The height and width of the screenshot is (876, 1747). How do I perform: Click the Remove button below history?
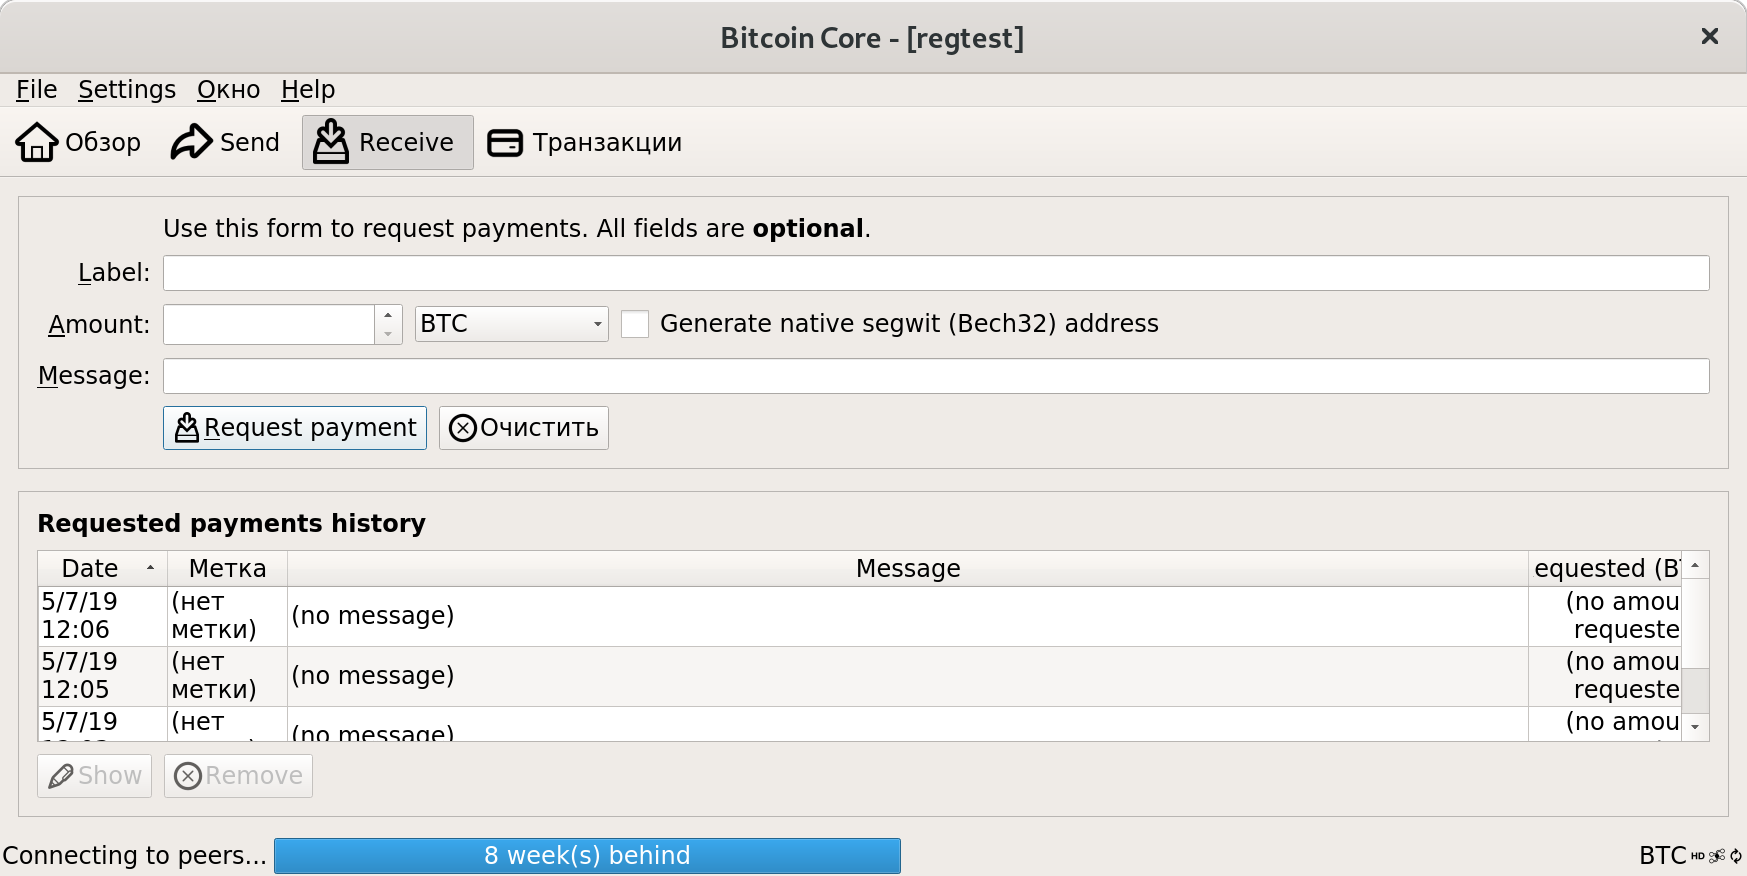click(x=238, y=776)
